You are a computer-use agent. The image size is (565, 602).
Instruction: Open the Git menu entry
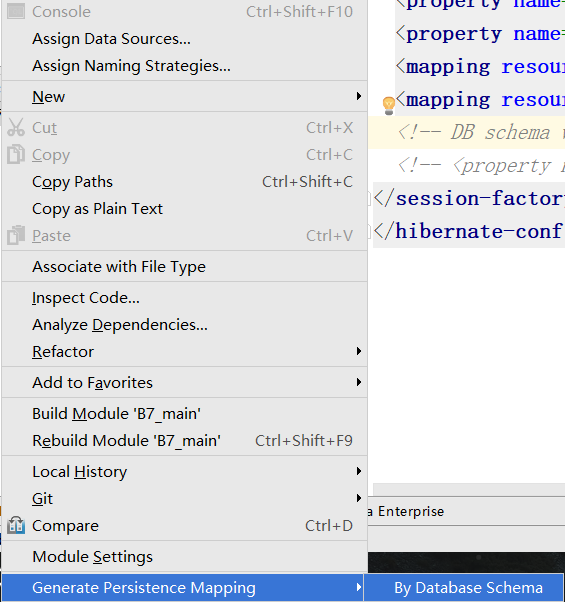[185, 498]
